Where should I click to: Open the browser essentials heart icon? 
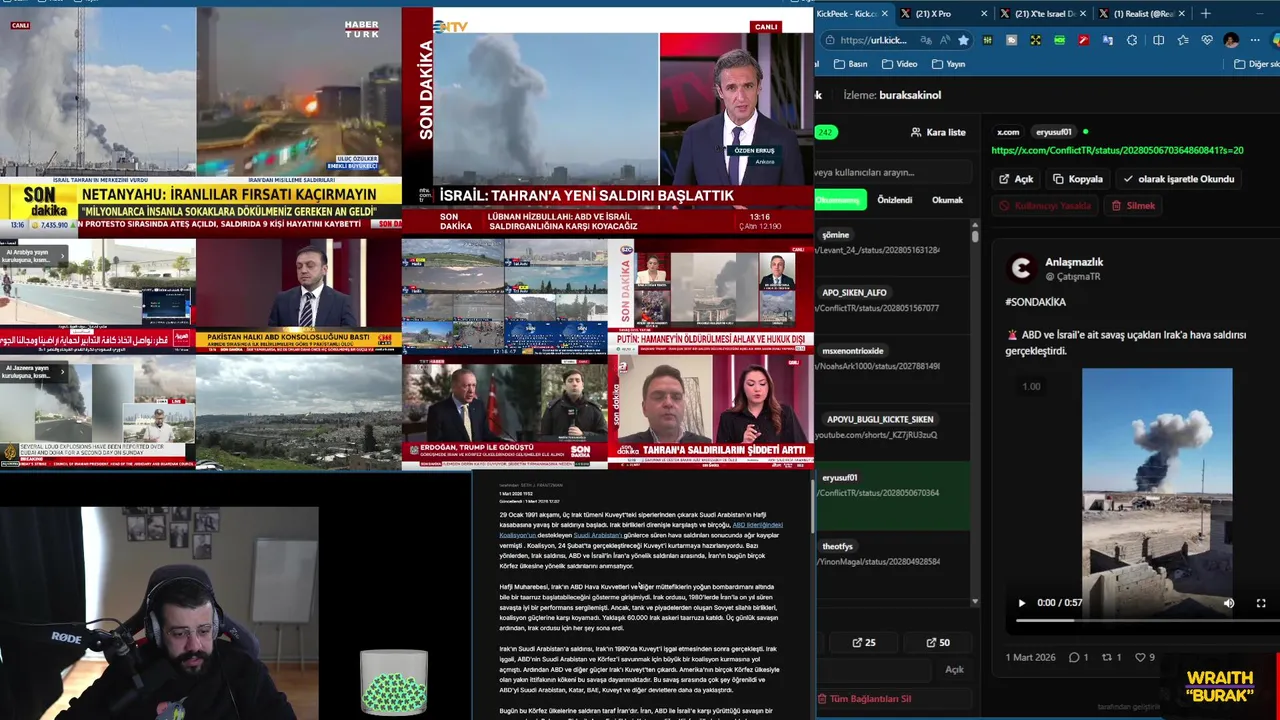1207,40
